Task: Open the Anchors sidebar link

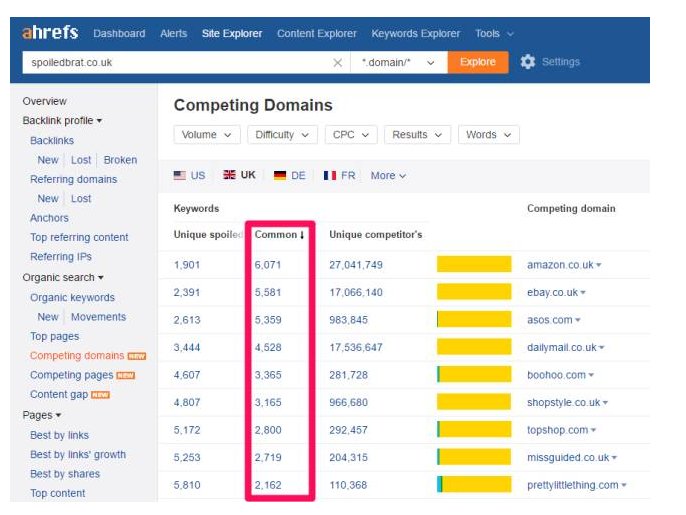Action: 49,218
